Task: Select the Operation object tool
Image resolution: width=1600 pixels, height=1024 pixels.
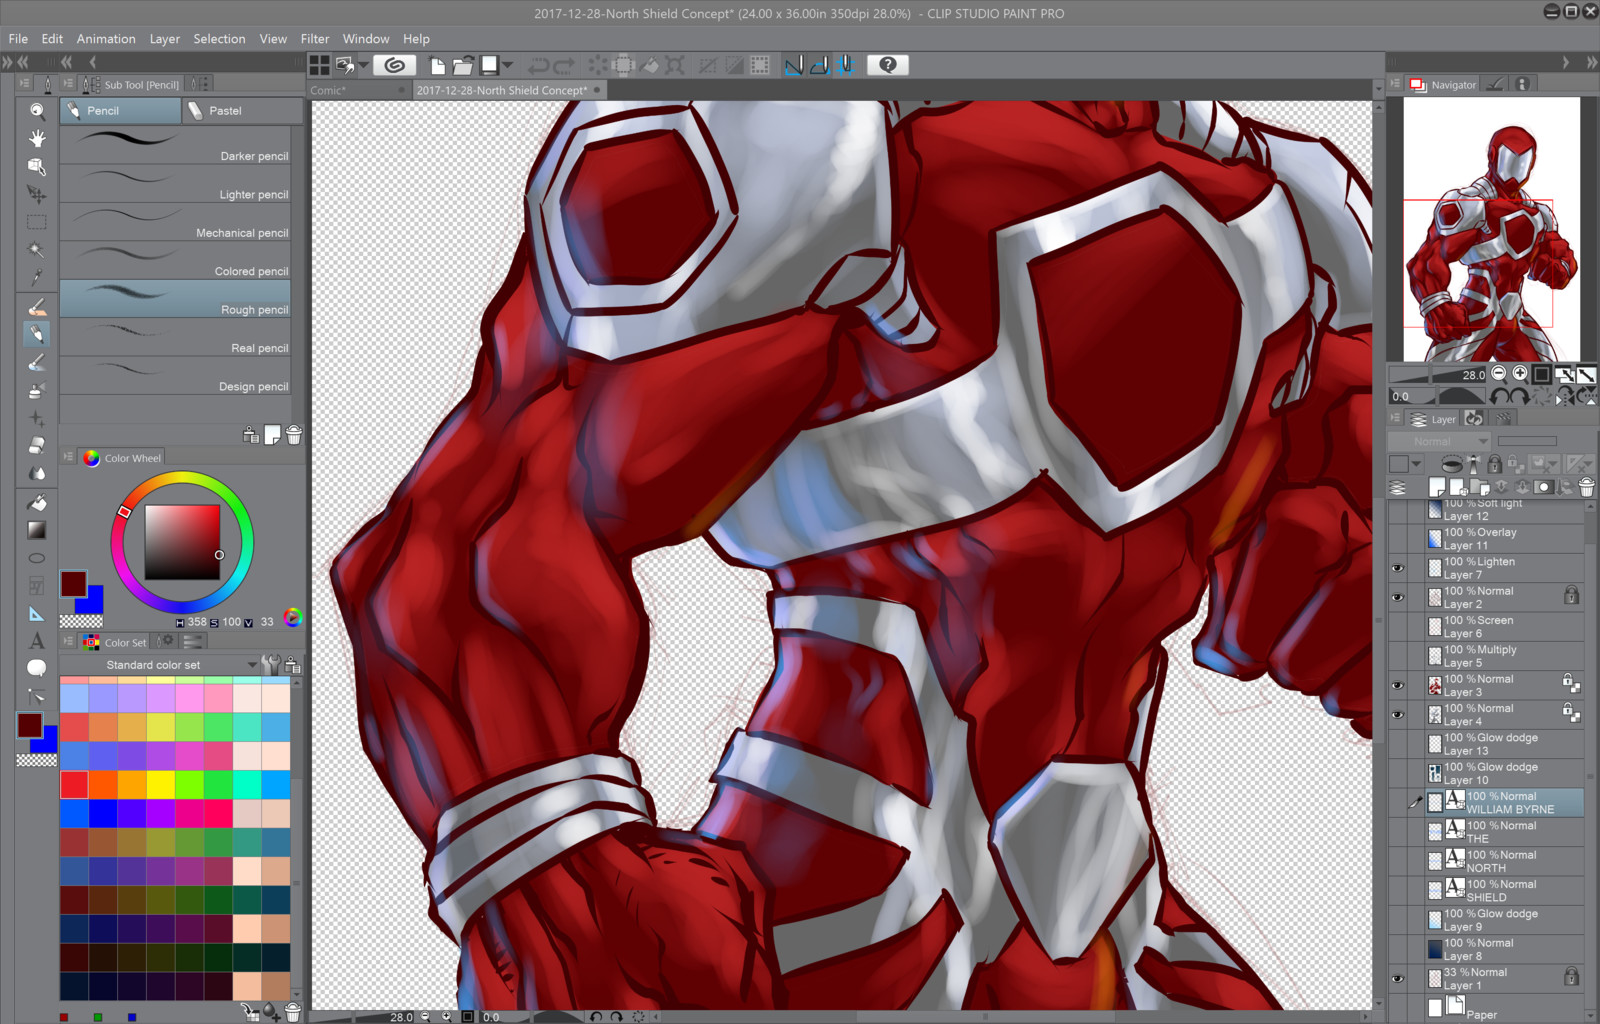Action: pyautogui.click(x=37, y=166)
